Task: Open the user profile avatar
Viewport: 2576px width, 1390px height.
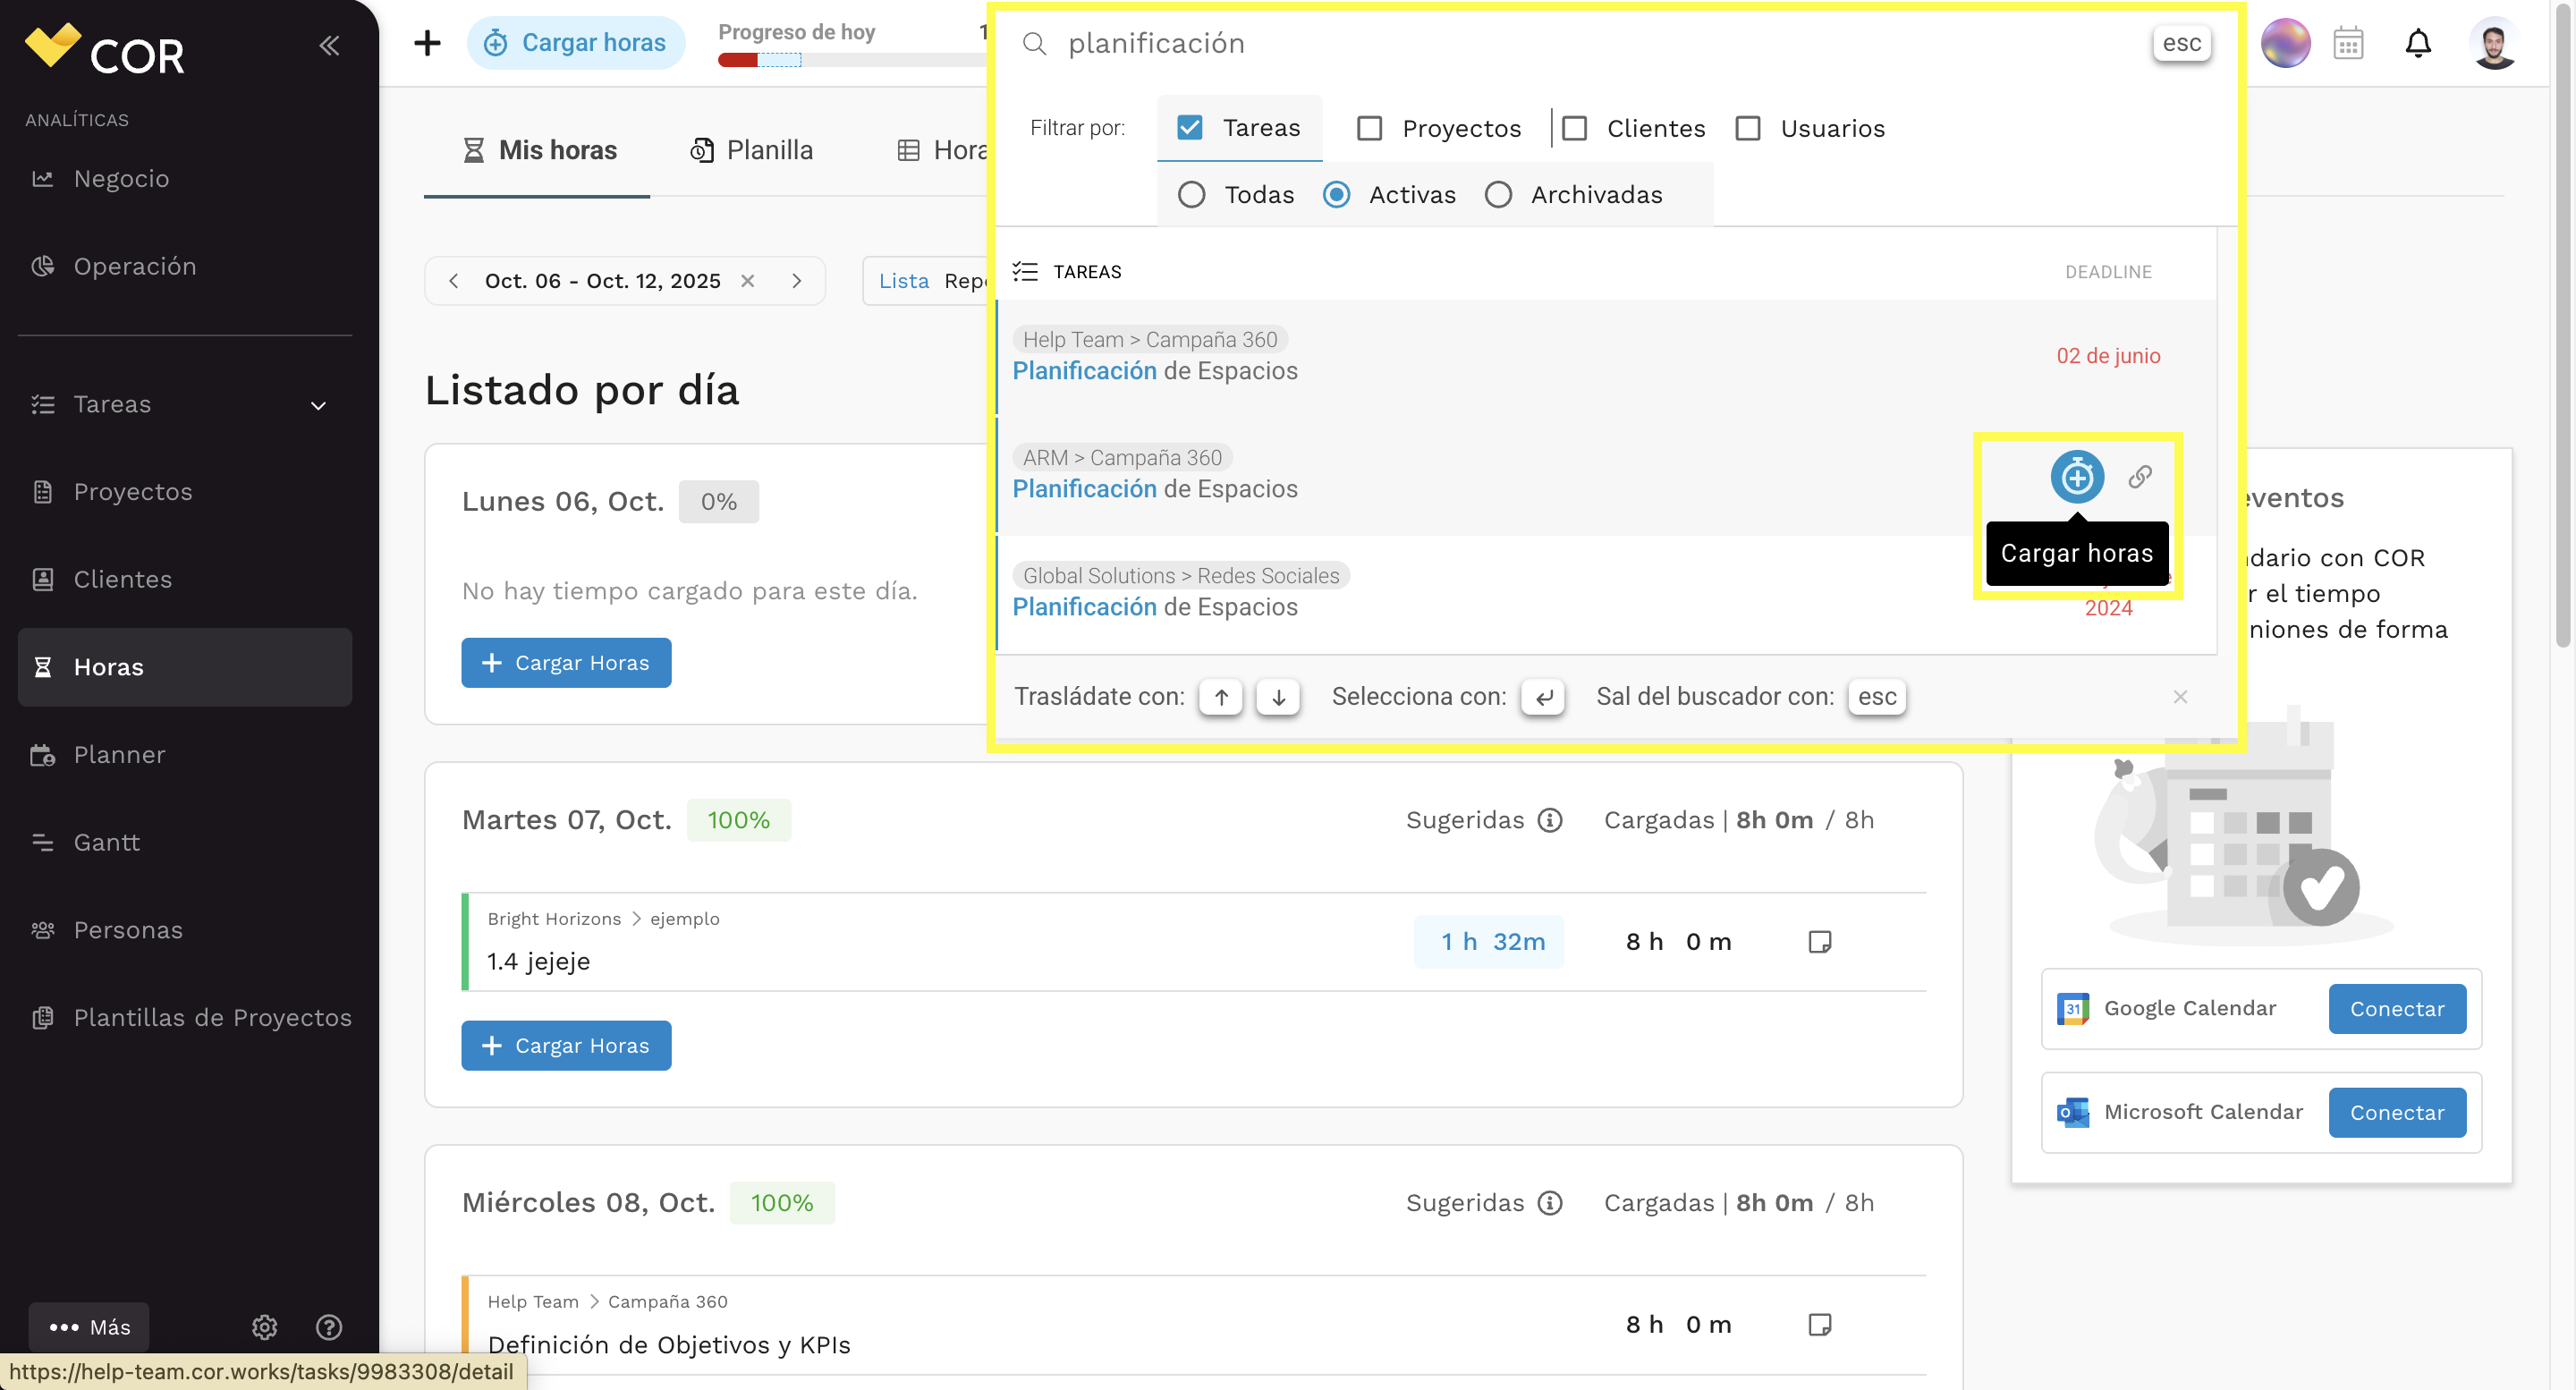Action: click(x=2494, y=43)
